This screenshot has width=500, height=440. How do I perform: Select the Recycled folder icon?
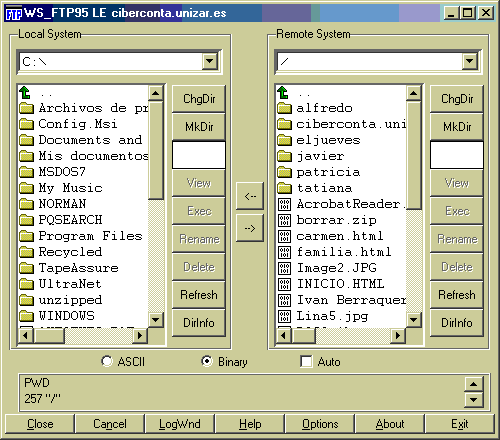[x=26, y=252]
